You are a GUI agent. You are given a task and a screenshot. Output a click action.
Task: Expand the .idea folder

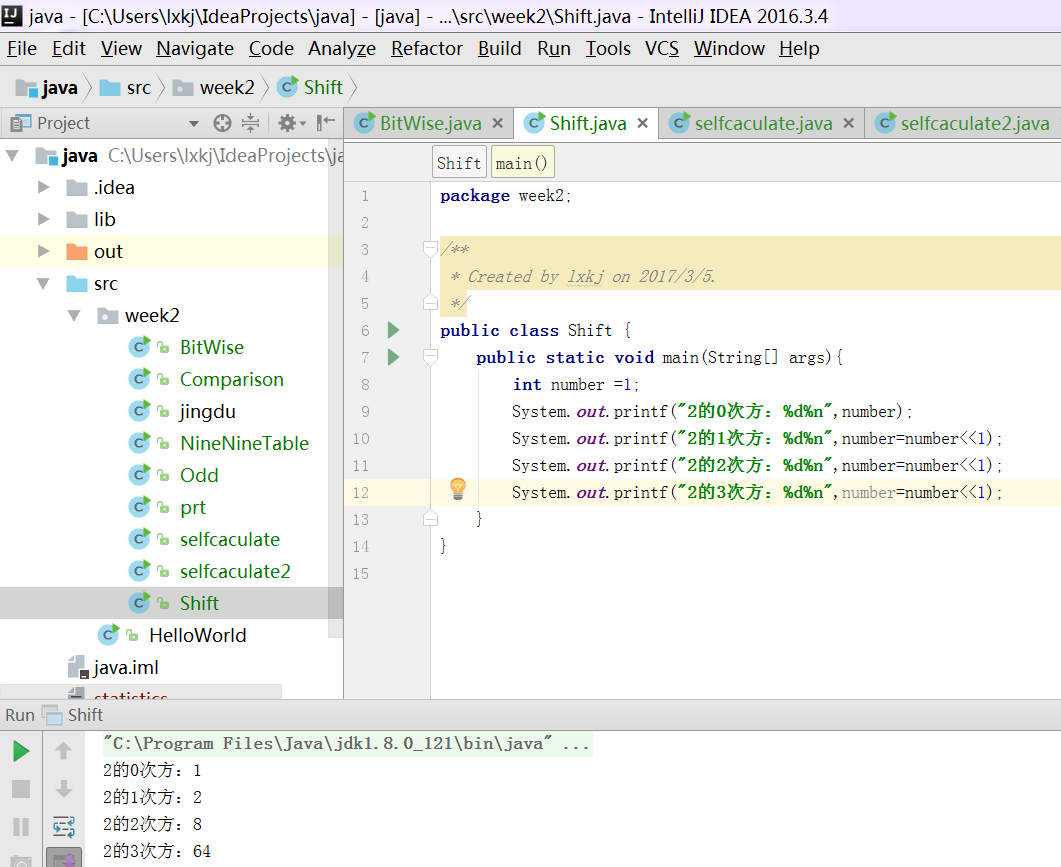(x=43, y=187)
